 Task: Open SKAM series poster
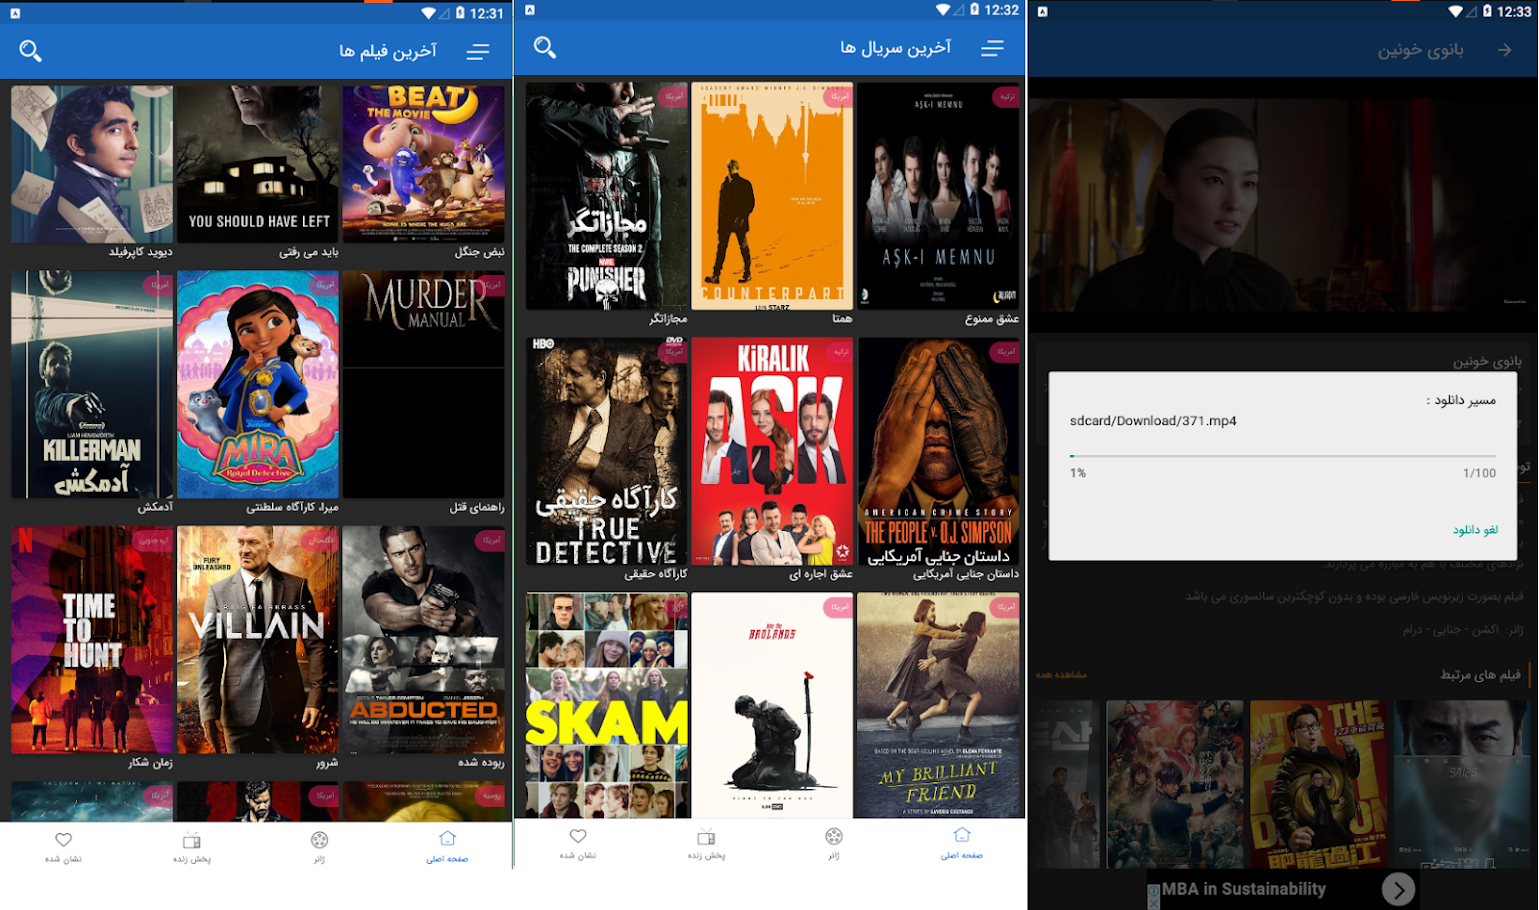607,705
